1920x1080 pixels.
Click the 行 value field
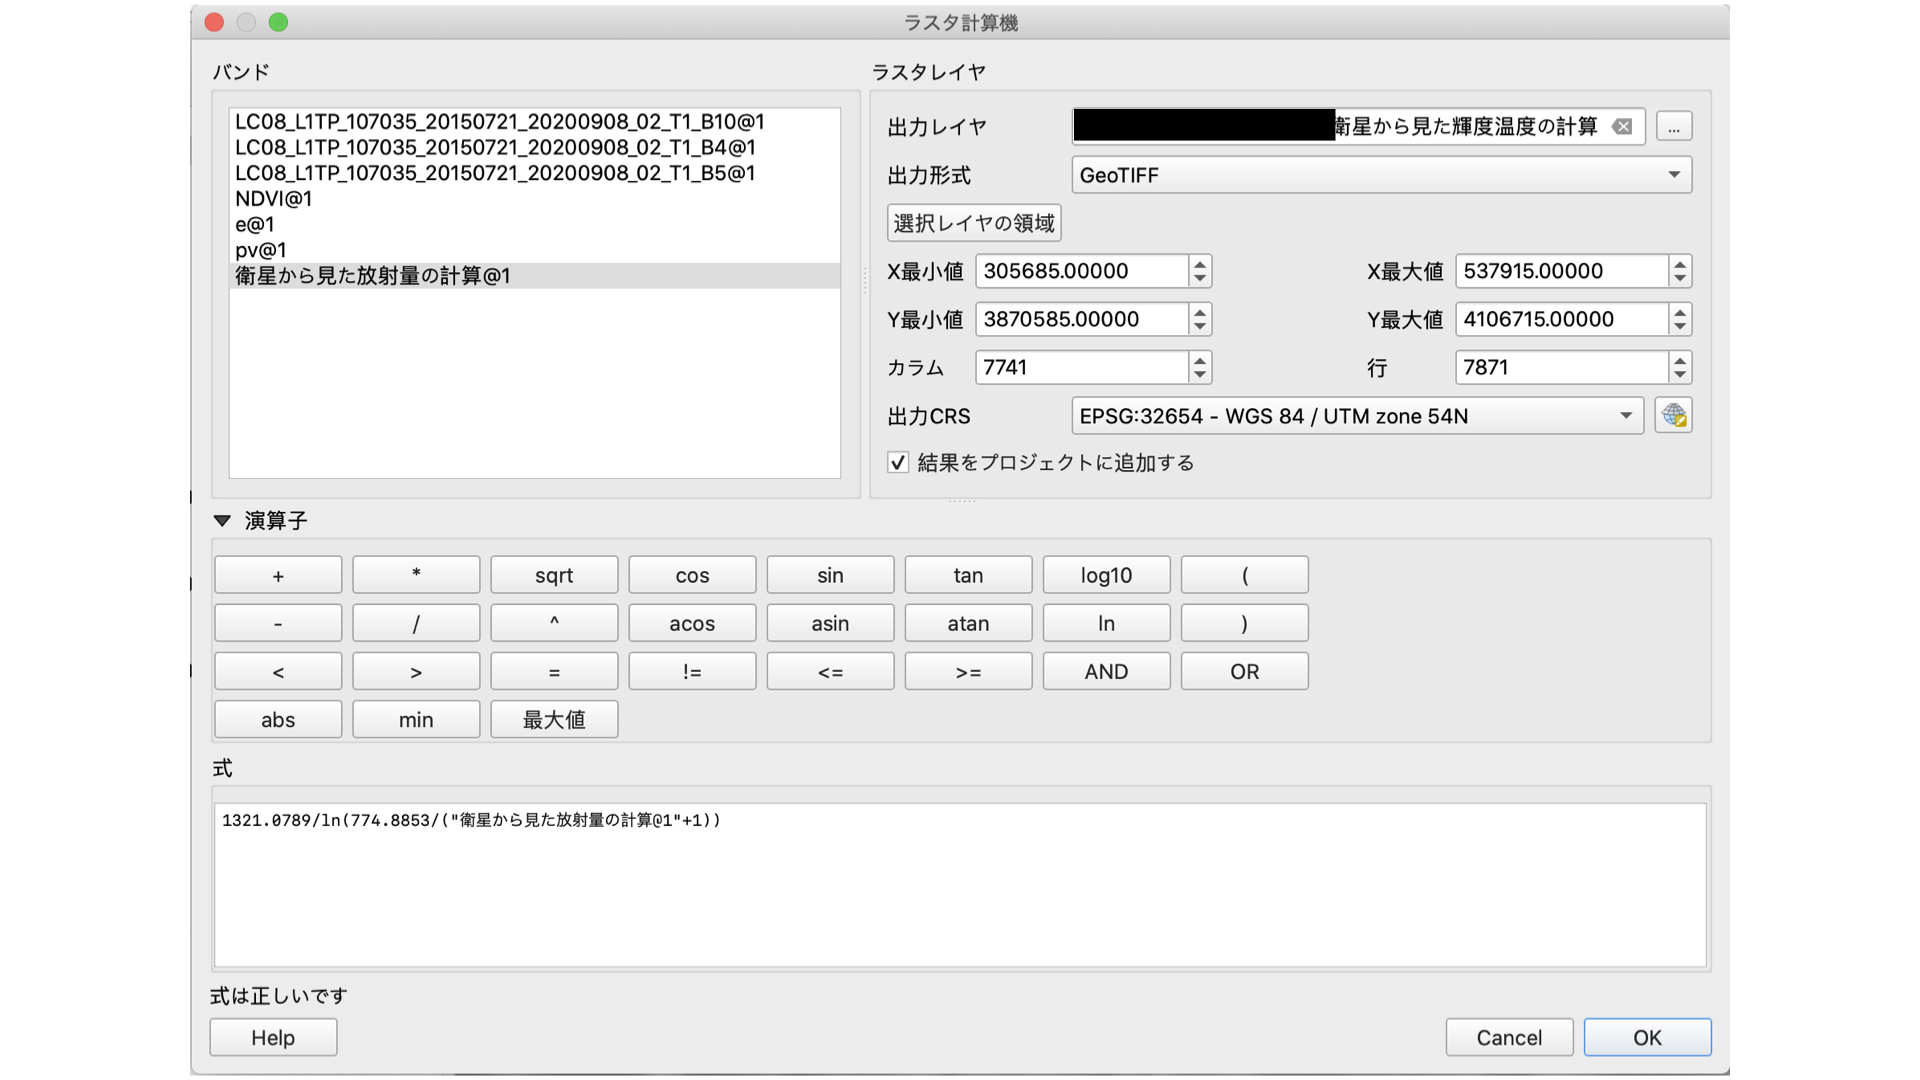click(x=1561, y=367)
